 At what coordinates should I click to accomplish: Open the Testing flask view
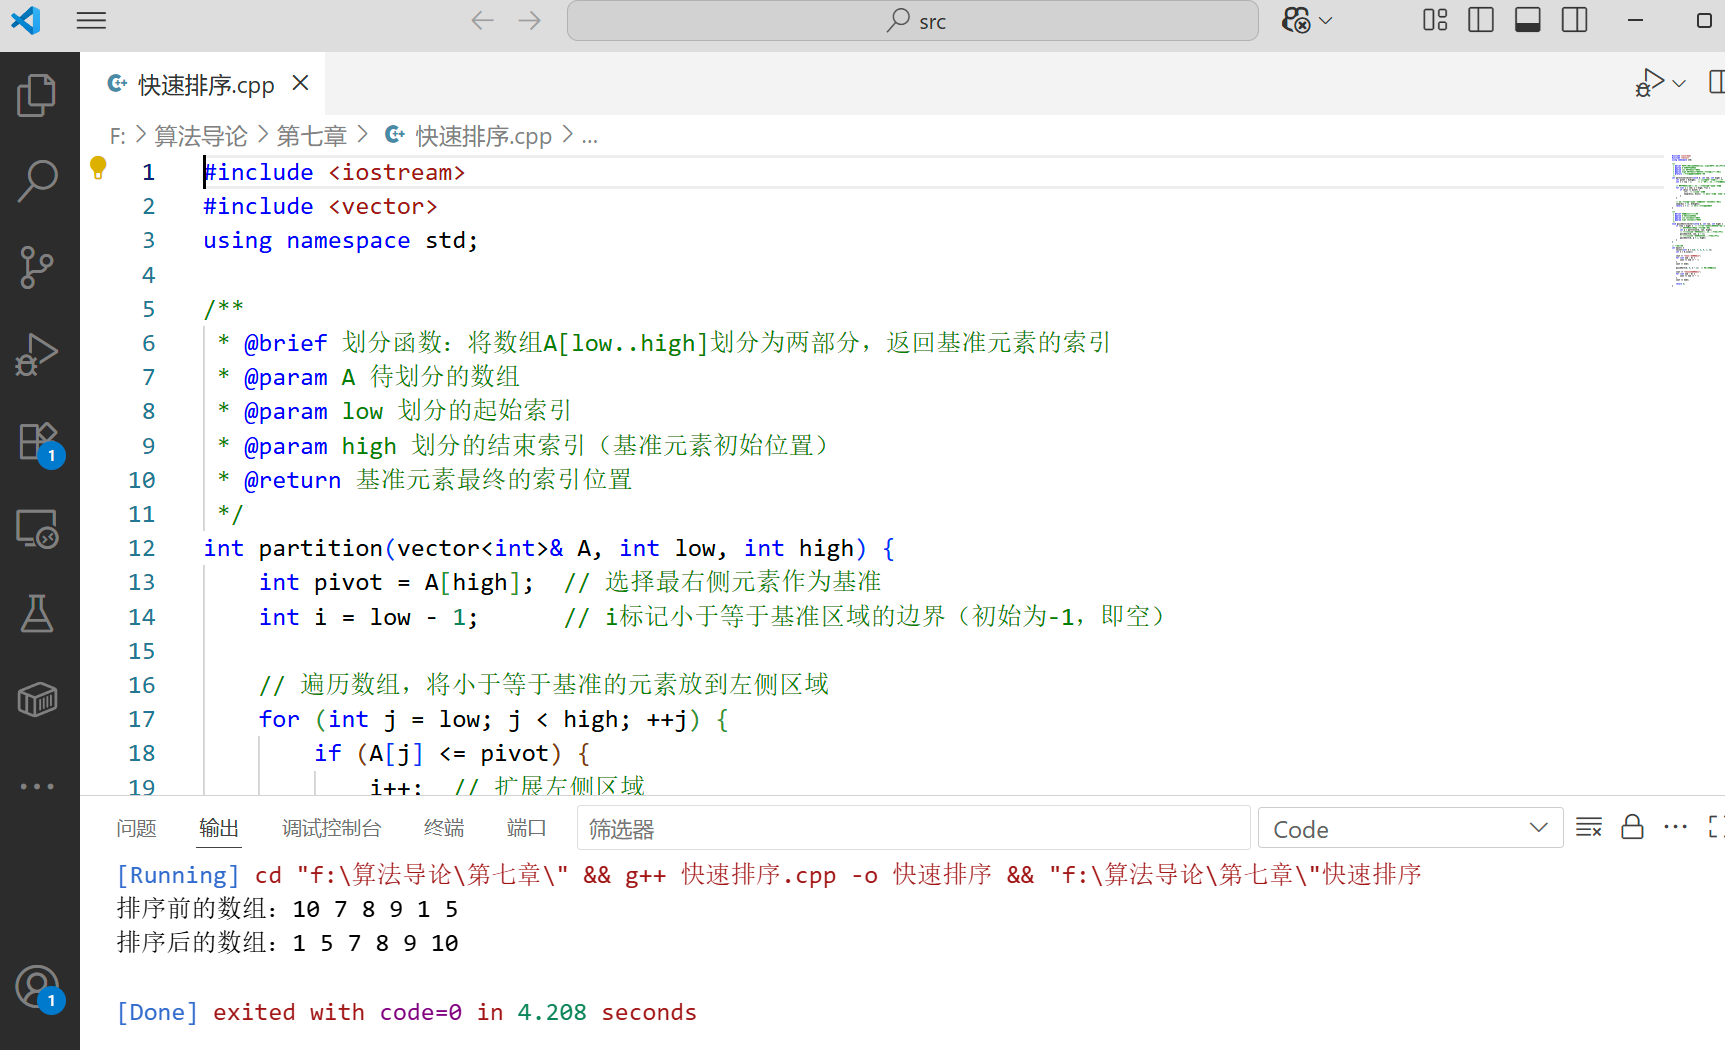click(x=38, y=614)
